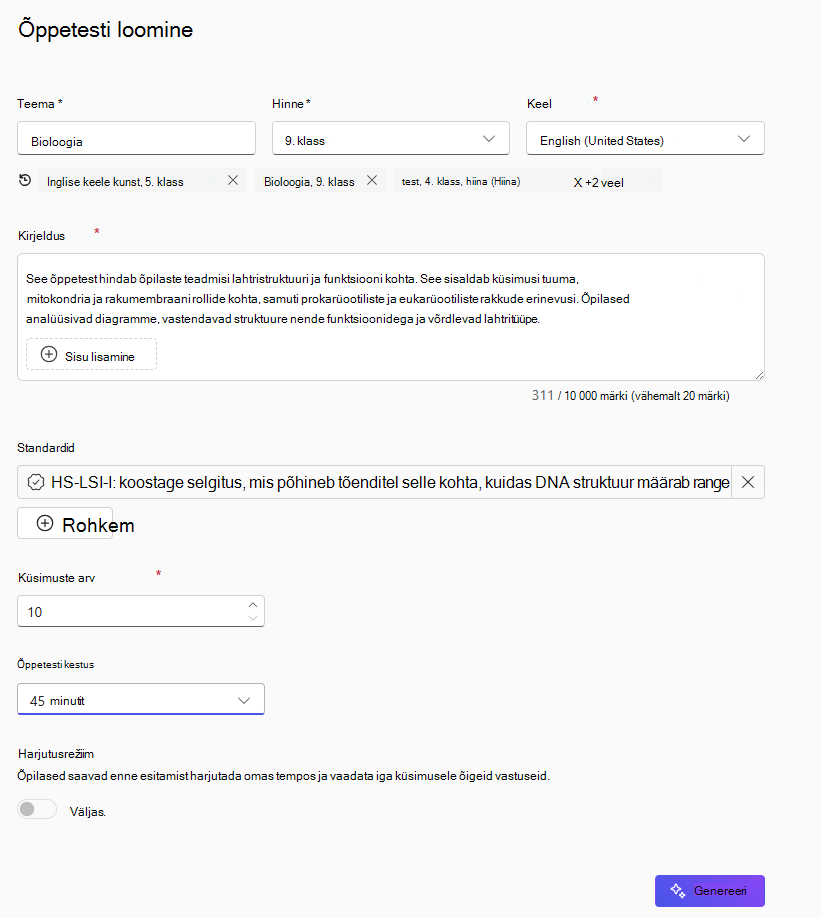Click the 'Rohkem' add standards button
The width and height of the screenshot is (821, 918).
pos(65,523)
